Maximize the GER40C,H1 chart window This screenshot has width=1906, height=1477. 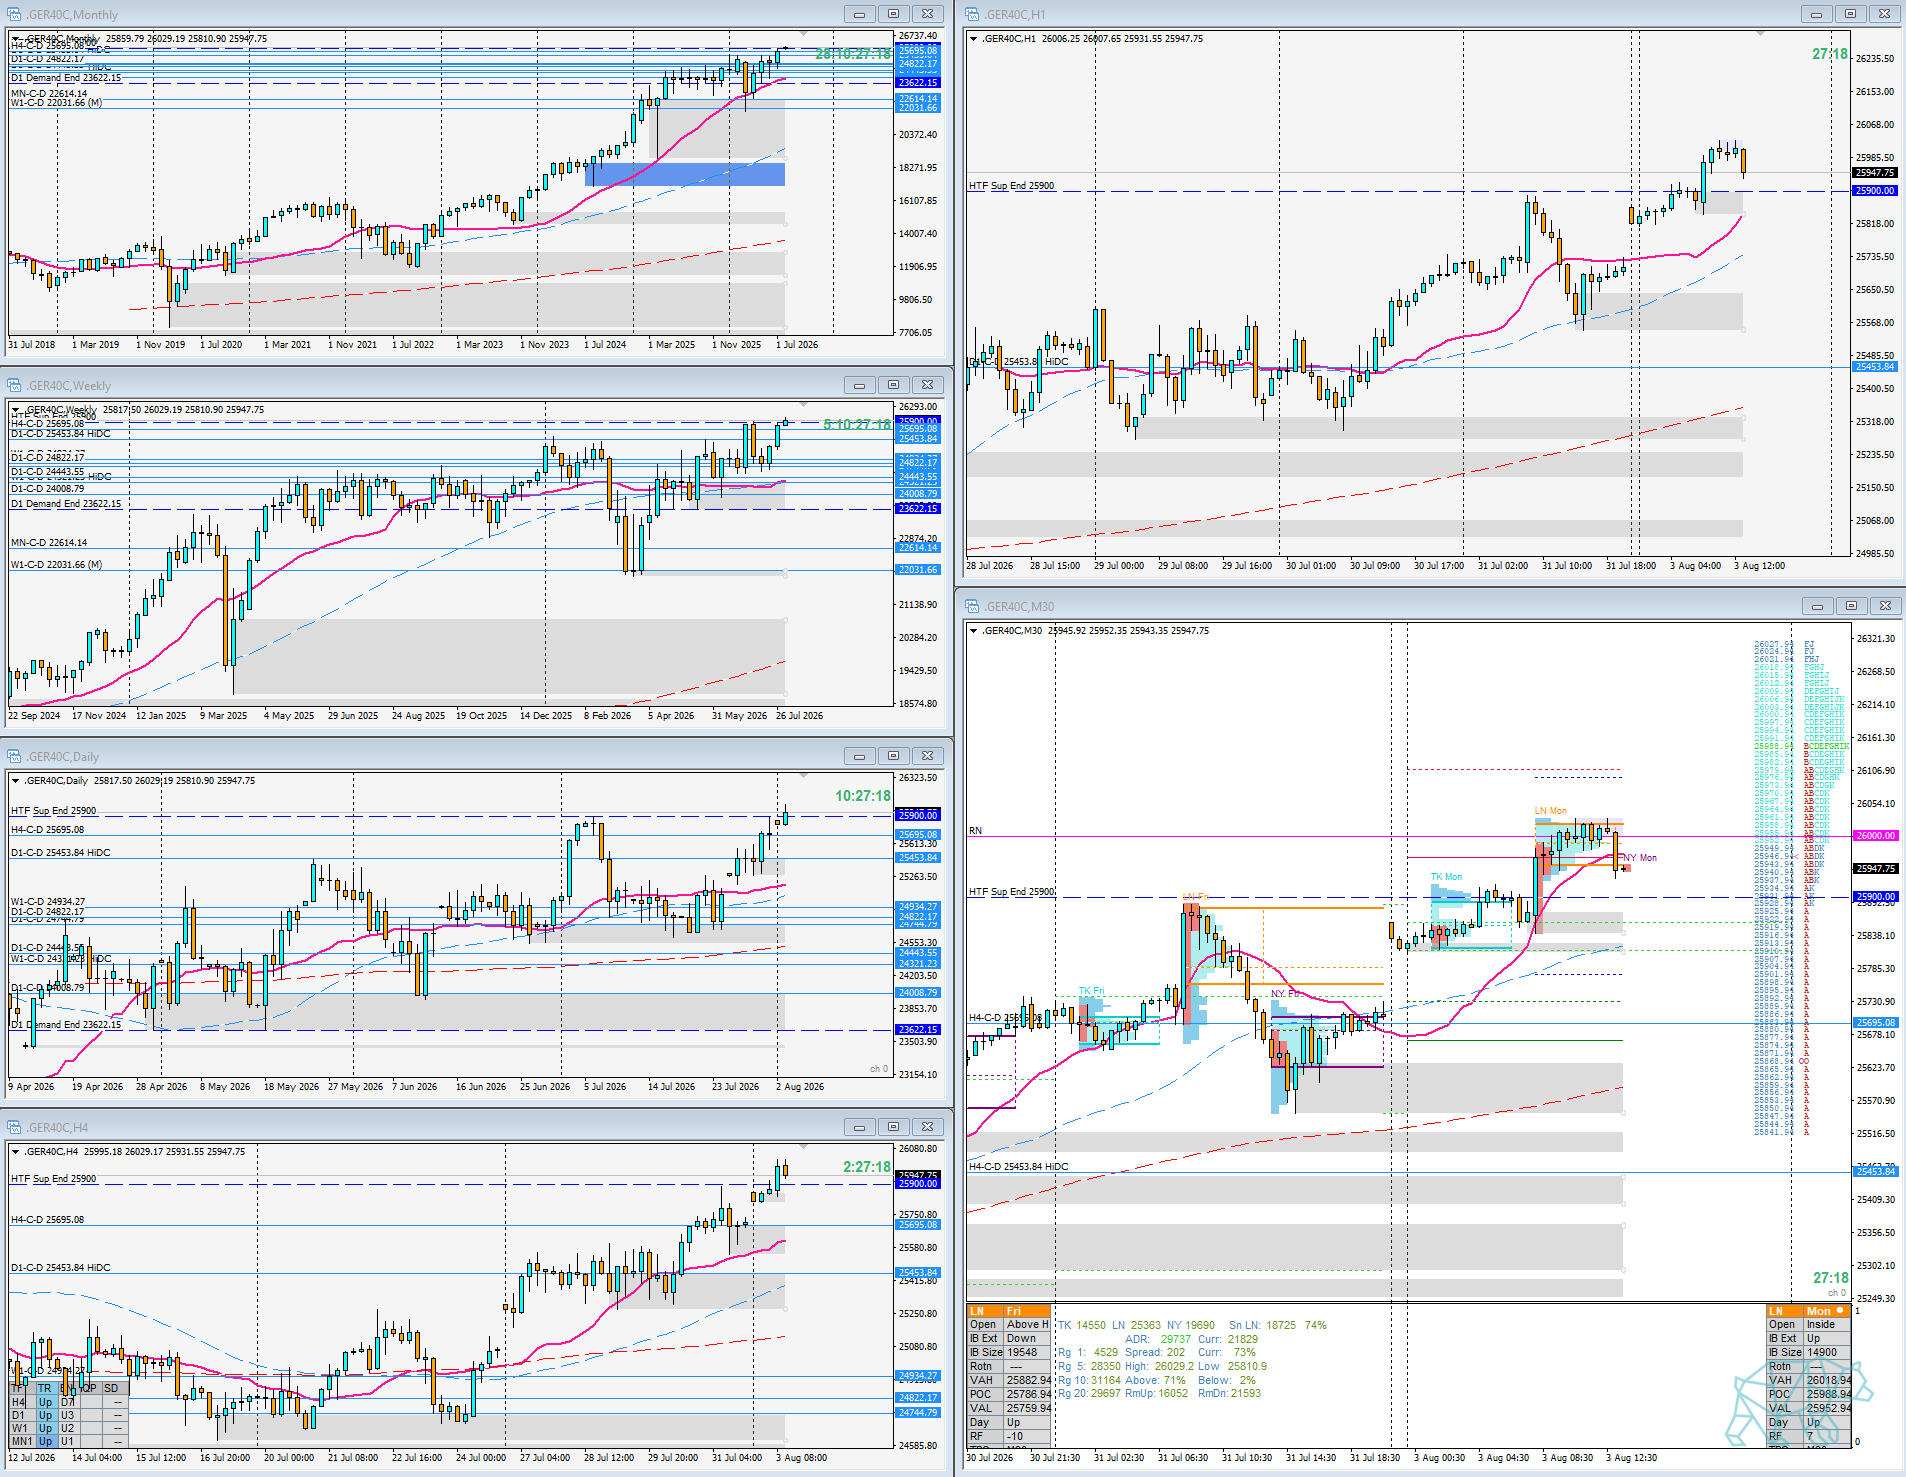1850,14
